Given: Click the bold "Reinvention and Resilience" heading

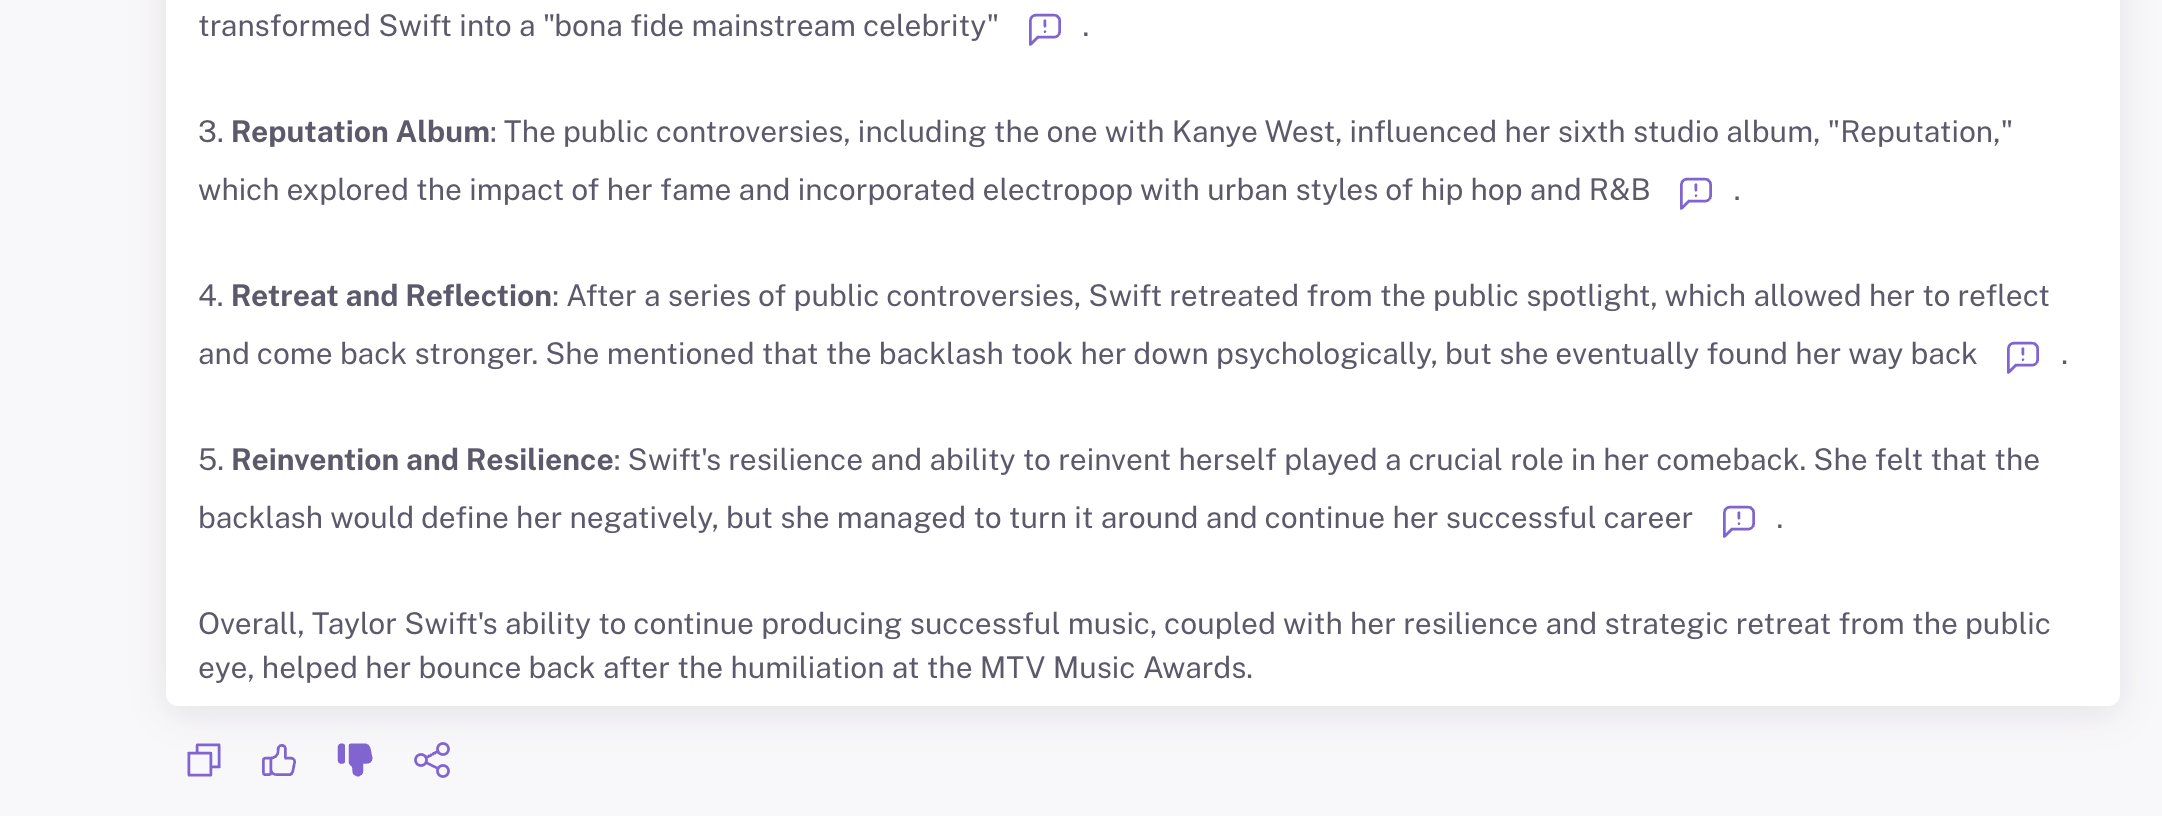Looking at the screenshot, I should tap(422, 460).
